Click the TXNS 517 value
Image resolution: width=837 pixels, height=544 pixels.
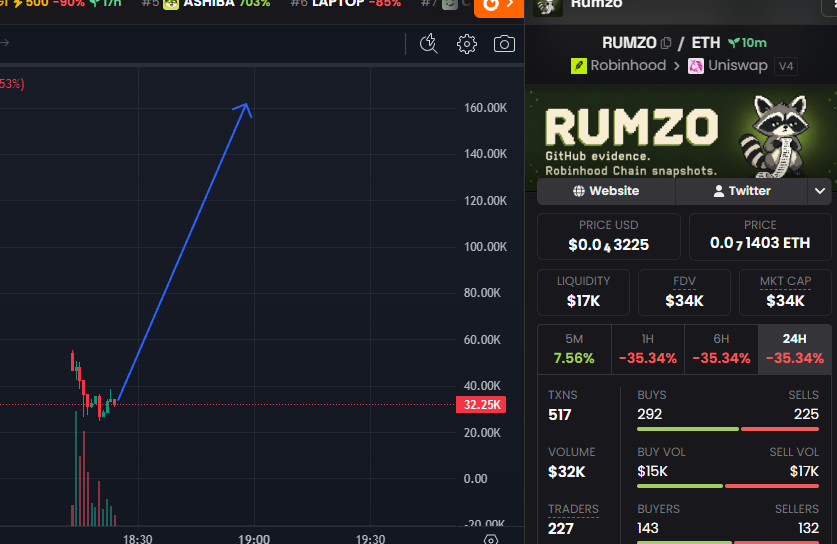[x=559, y=415]
